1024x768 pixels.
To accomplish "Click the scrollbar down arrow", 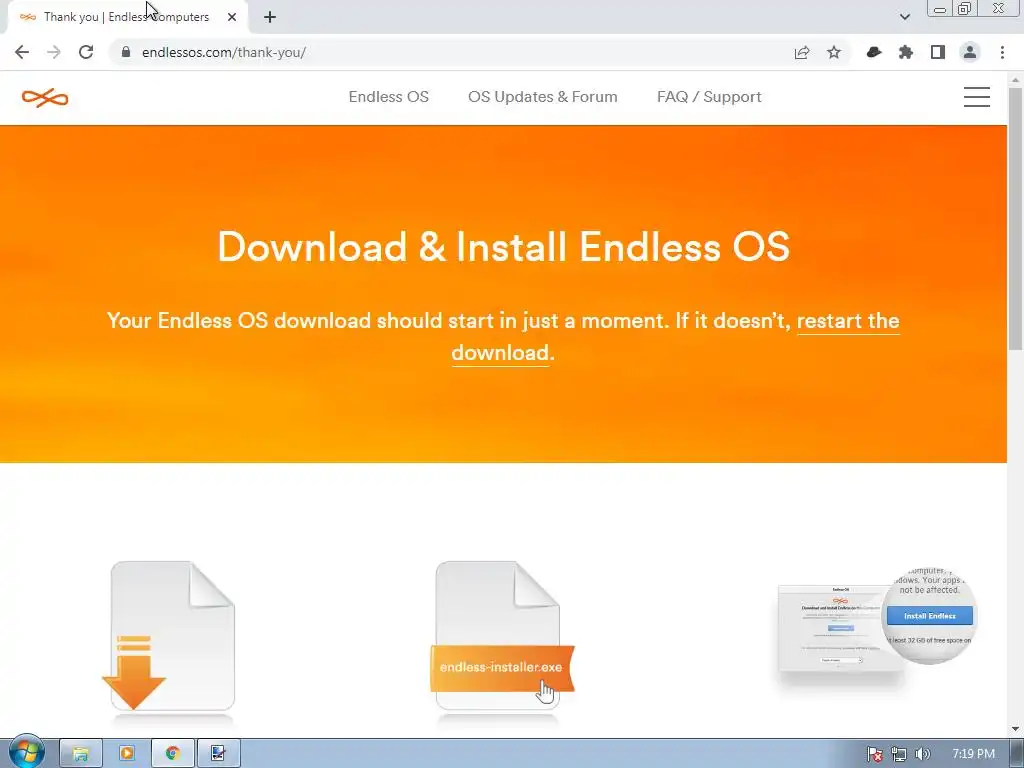I will click(x=1015, y=729).
